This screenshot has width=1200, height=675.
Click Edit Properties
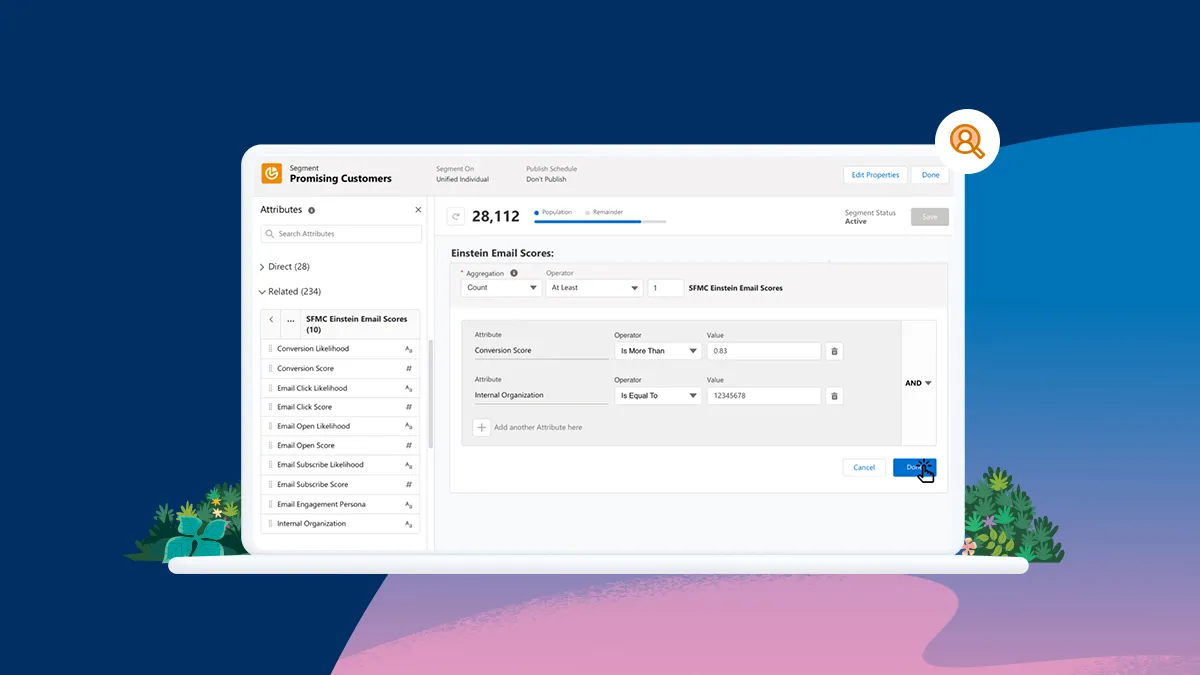875,174
